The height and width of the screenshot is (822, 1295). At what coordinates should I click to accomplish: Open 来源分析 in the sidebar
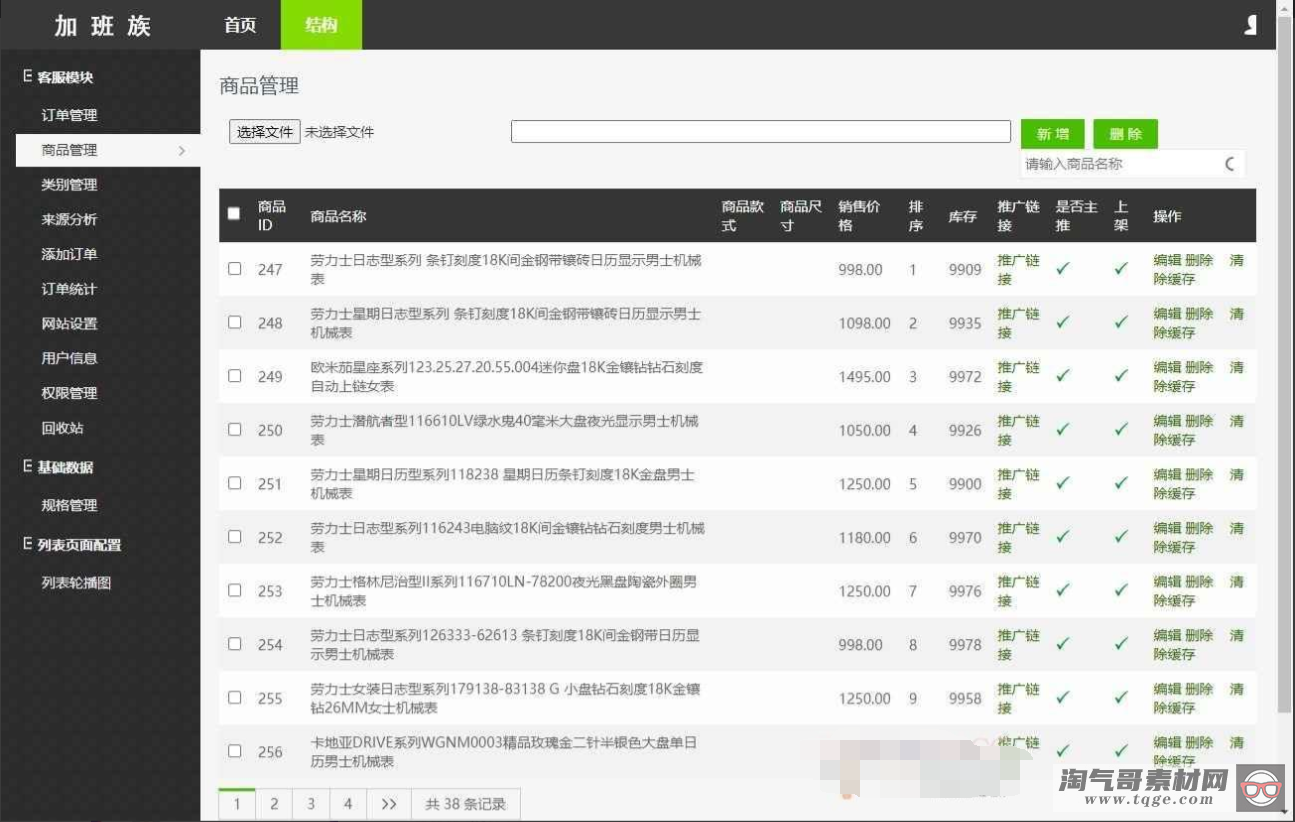coord(69,220)
